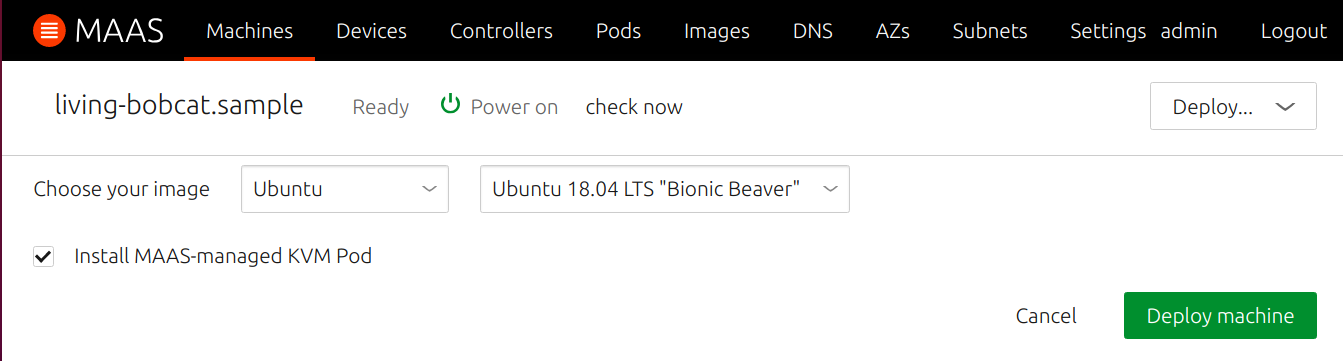Click the green Deploy machine button

(x=1220, y=316)
